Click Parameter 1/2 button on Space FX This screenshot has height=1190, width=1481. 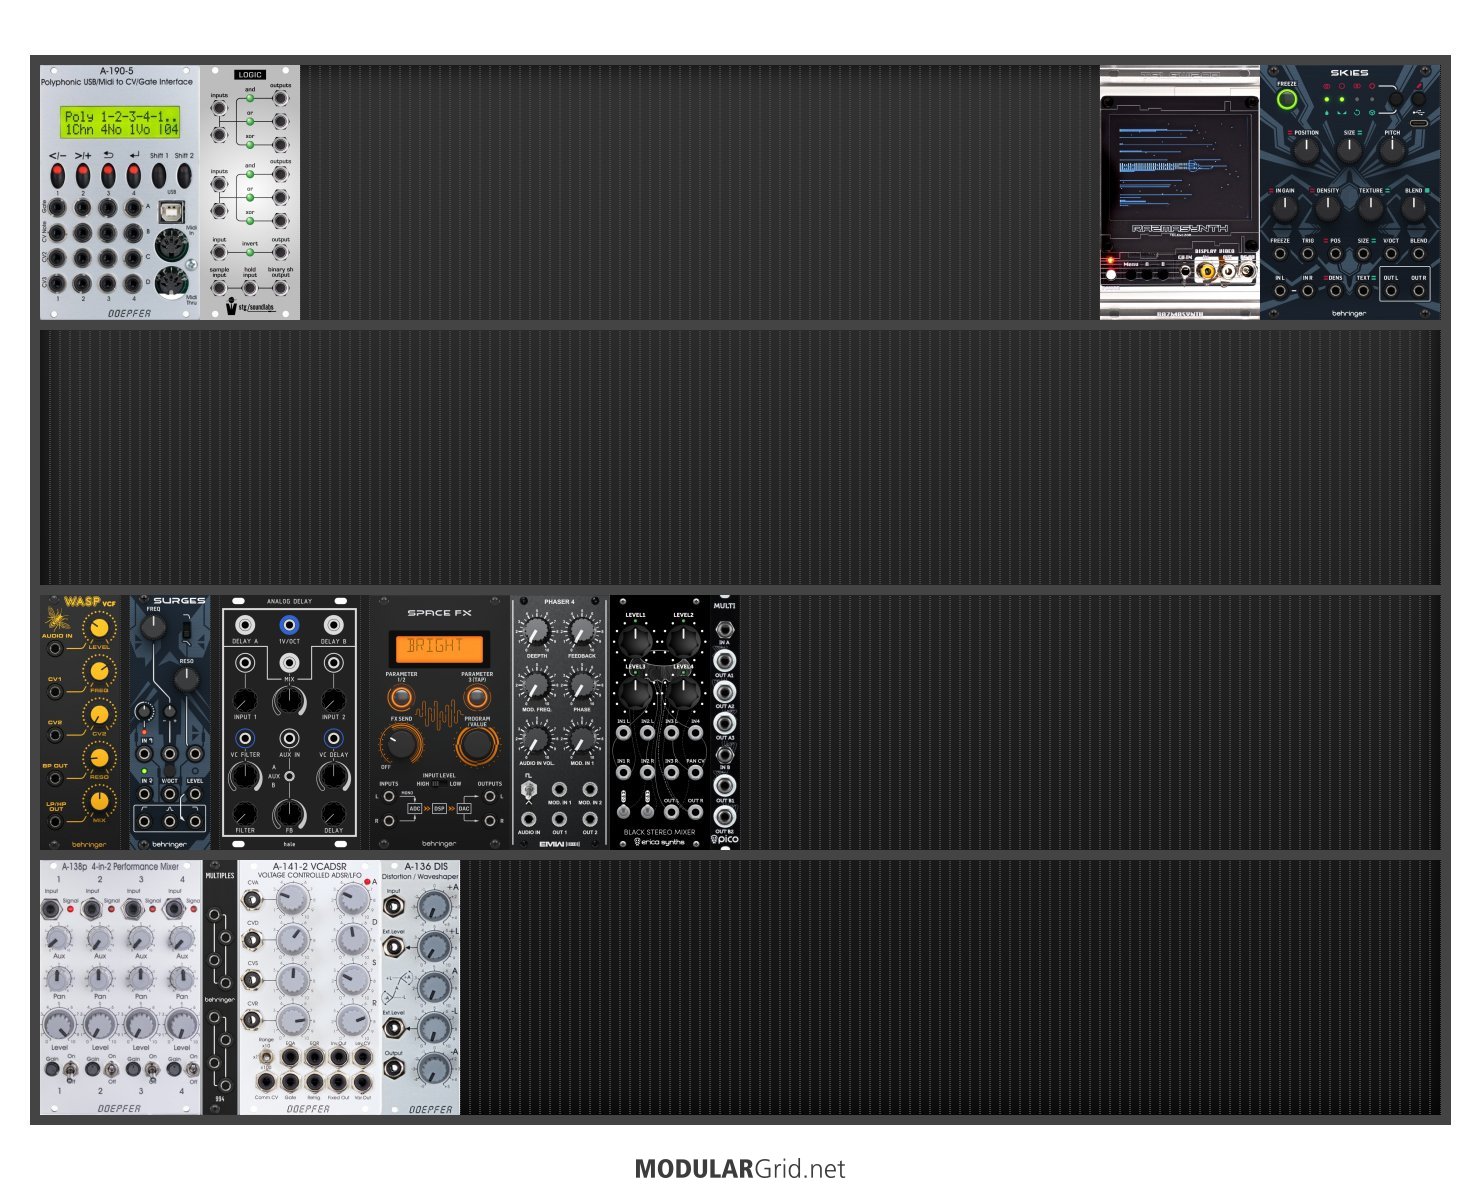401,697
